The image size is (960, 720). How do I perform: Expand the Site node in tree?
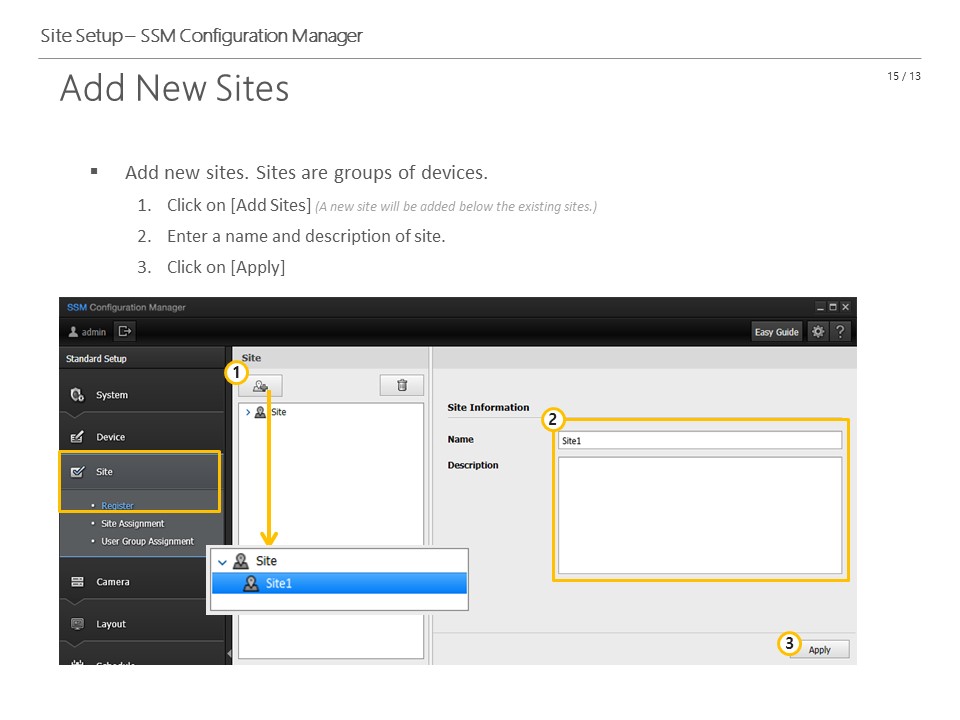(x=248, y=412)
